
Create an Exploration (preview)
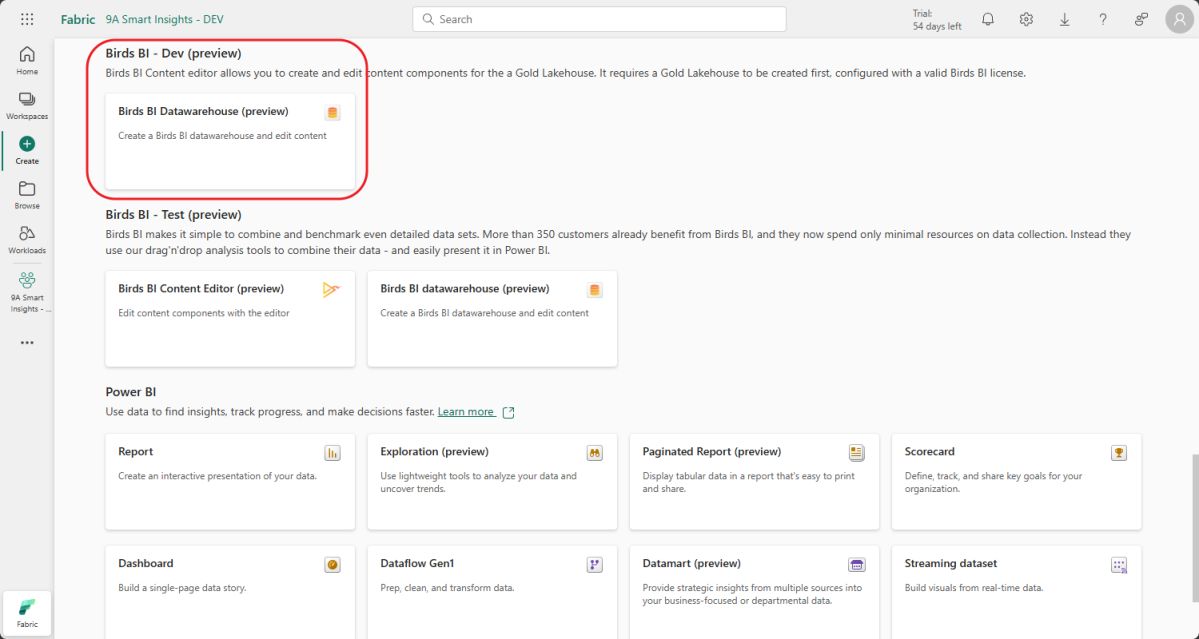point(492,482)
